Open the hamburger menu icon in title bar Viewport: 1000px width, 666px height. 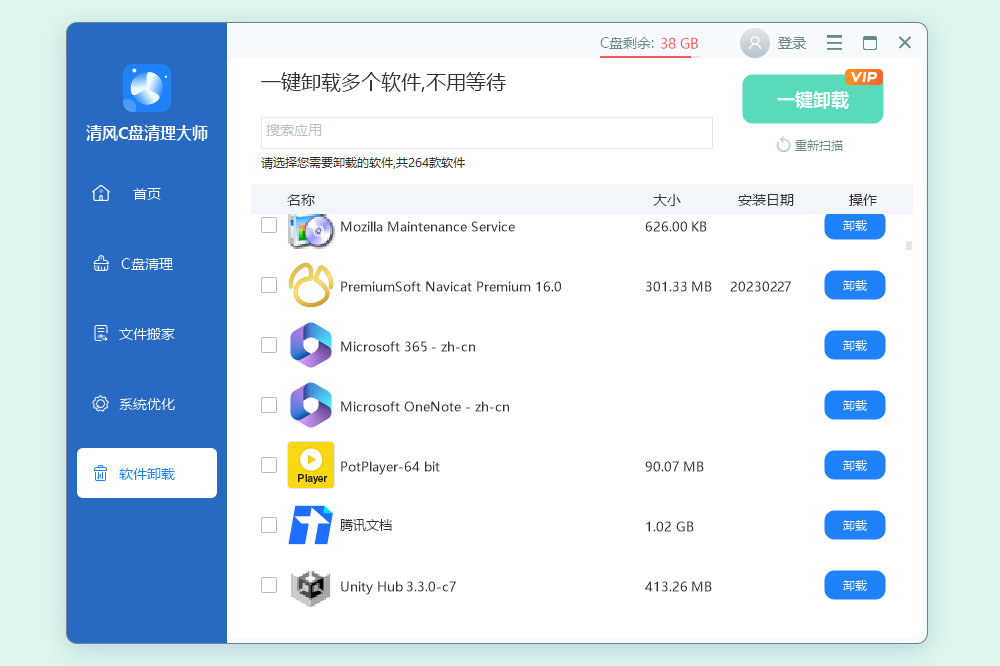pos(834,43)
